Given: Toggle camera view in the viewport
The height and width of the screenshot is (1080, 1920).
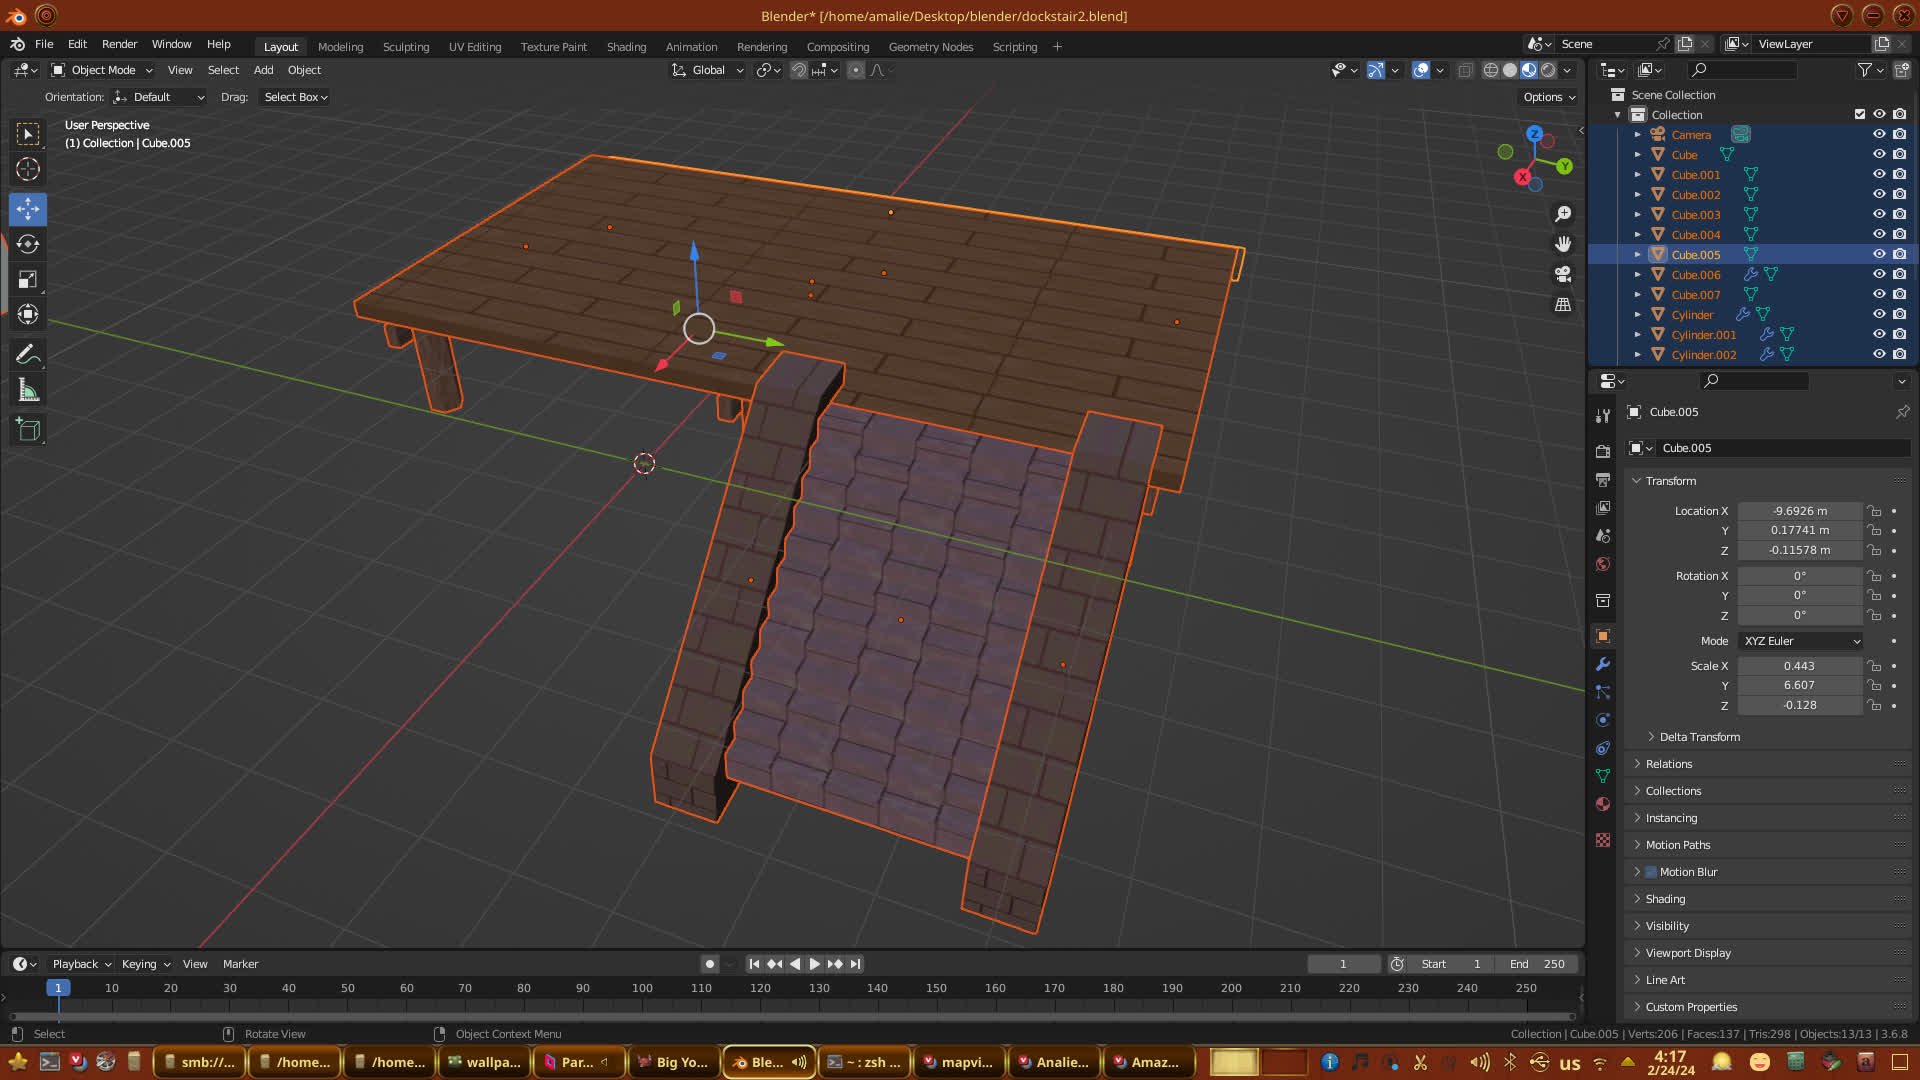Looking at the screenshot, I should click(1563, 274).
